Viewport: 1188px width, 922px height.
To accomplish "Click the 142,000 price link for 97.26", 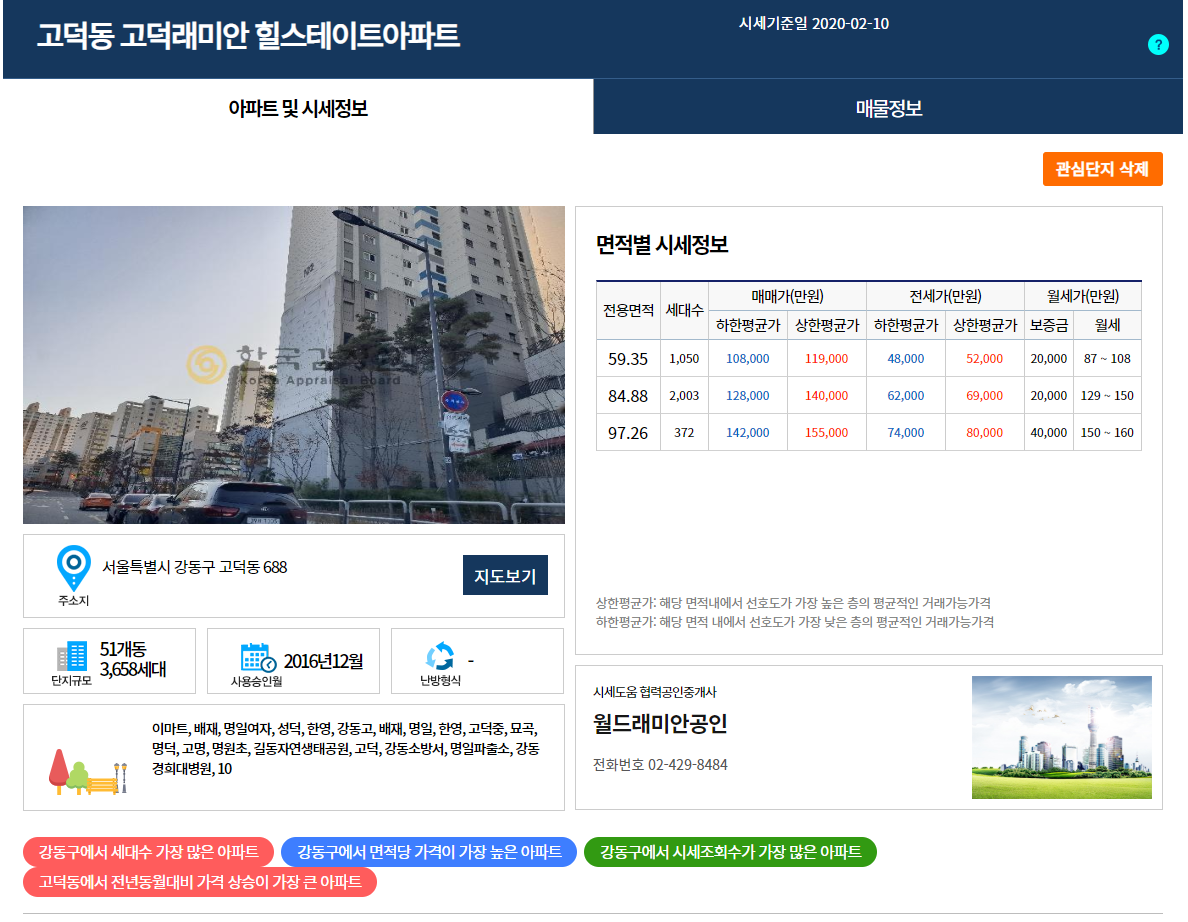I will 747,433.
